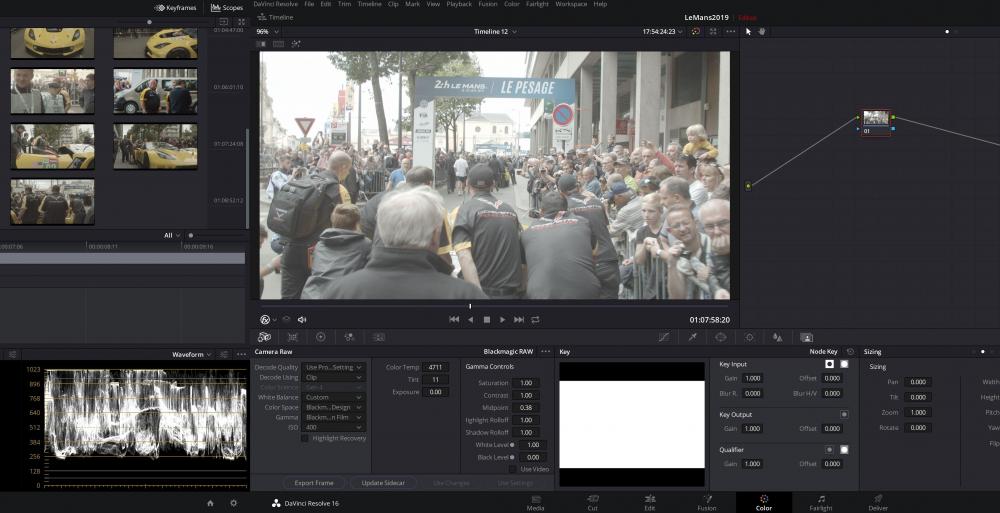Select the hand pan tool in node editor
Screen dimensions: 1000x513
762,31
